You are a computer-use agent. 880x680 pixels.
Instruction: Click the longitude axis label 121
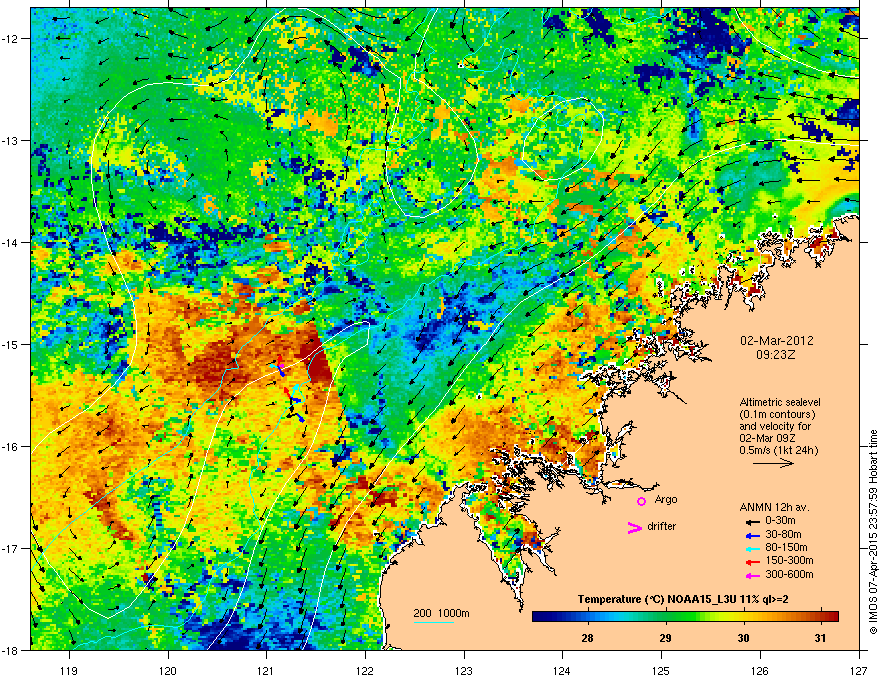point(266,671)
